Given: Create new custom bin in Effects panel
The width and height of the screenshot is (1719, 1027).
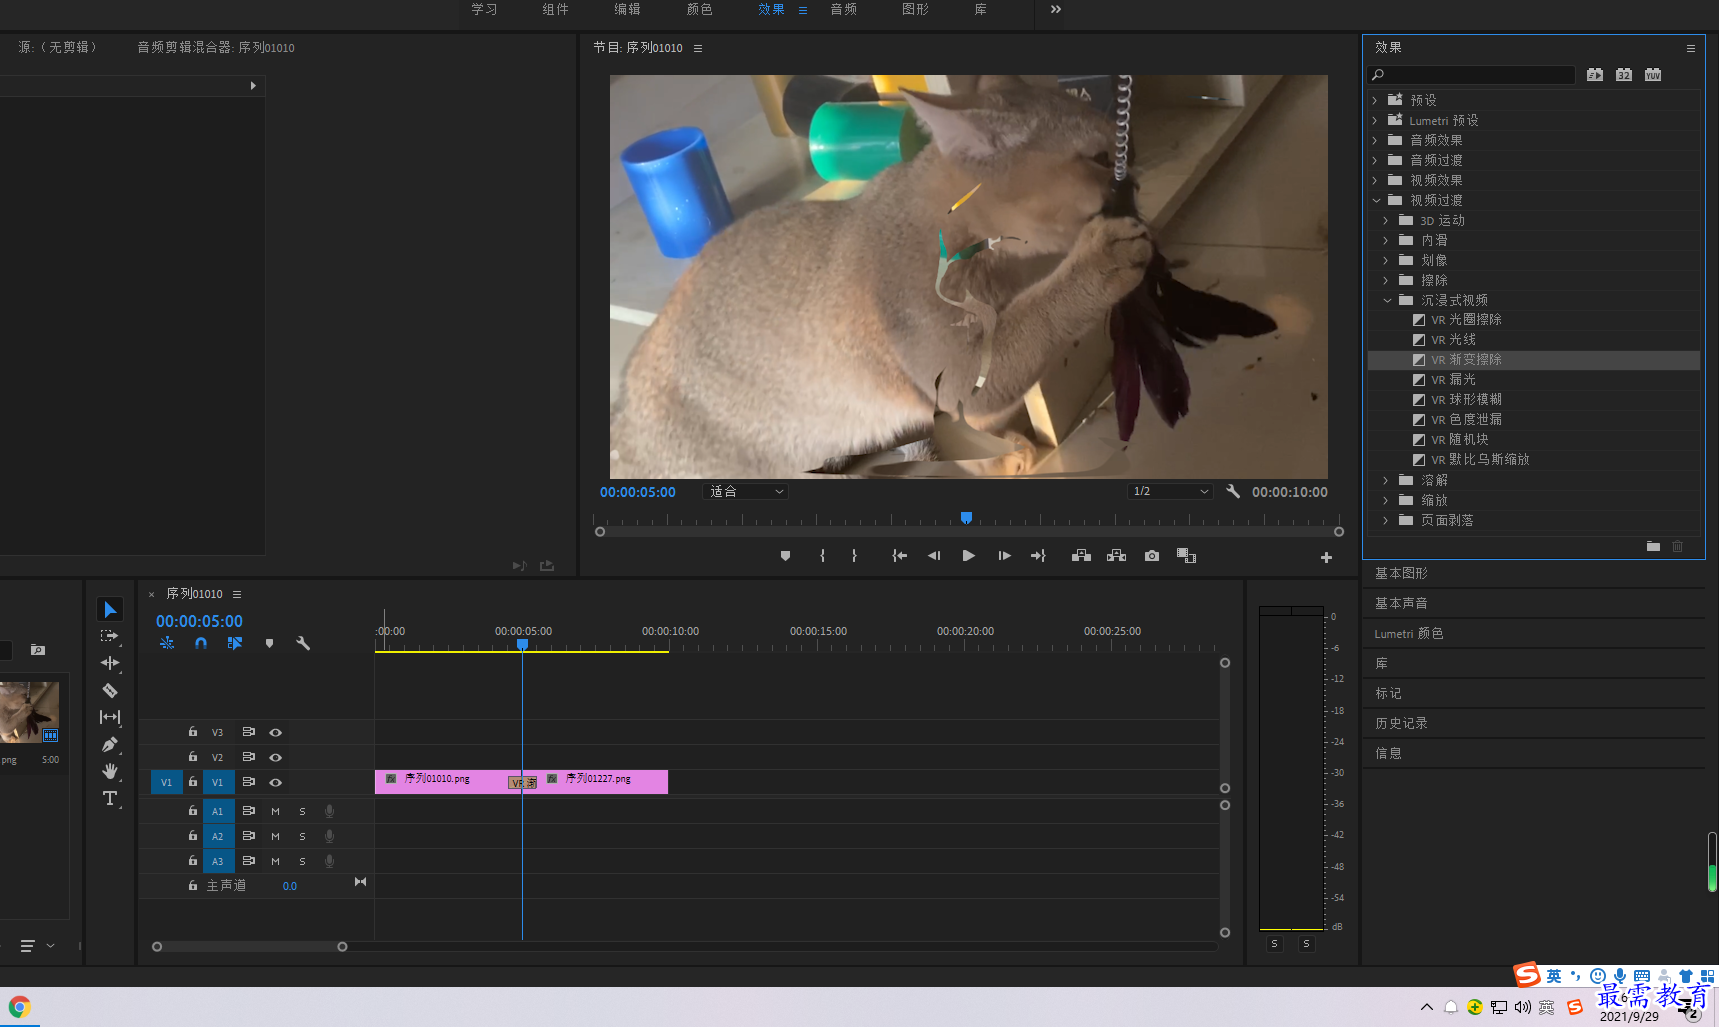Looking at the screenshot, I should (x=1653, y=546).
